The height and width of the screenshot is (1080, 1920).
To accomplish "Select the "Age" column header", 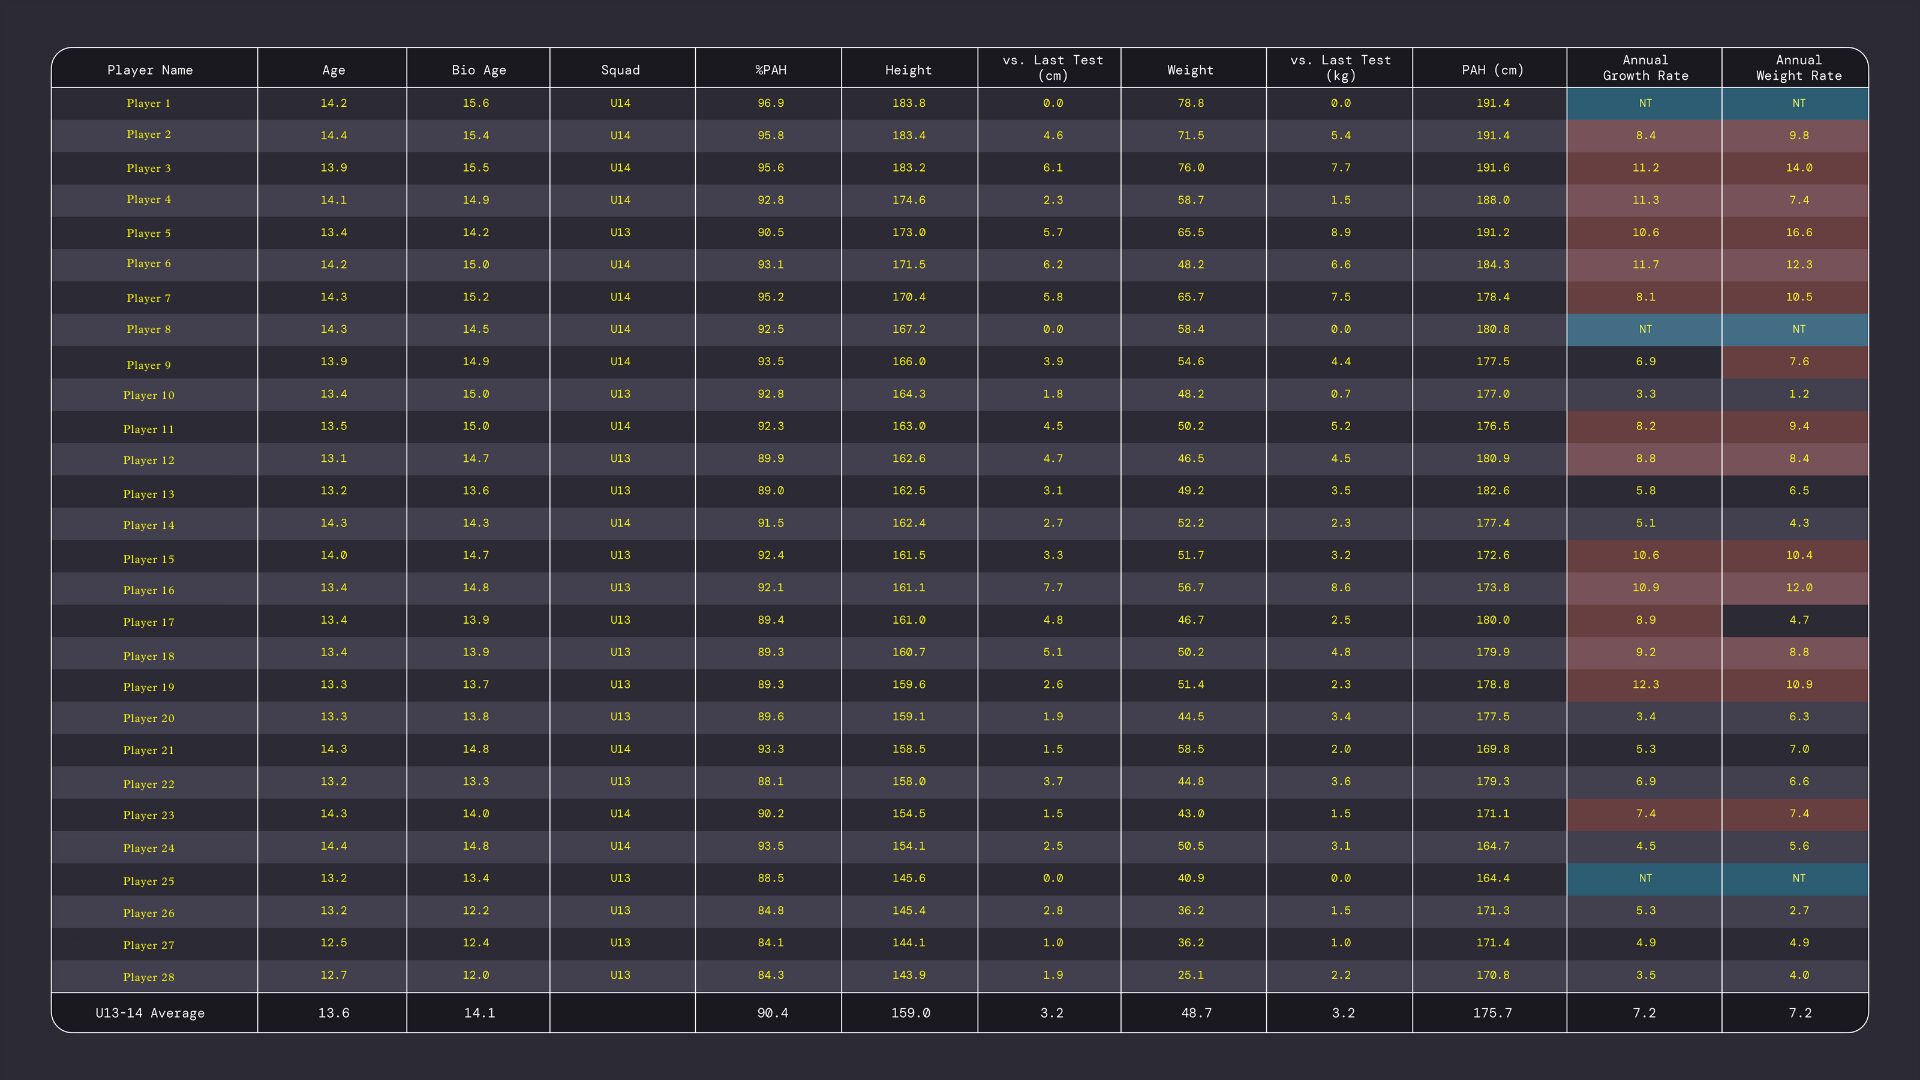I will 333,70.
